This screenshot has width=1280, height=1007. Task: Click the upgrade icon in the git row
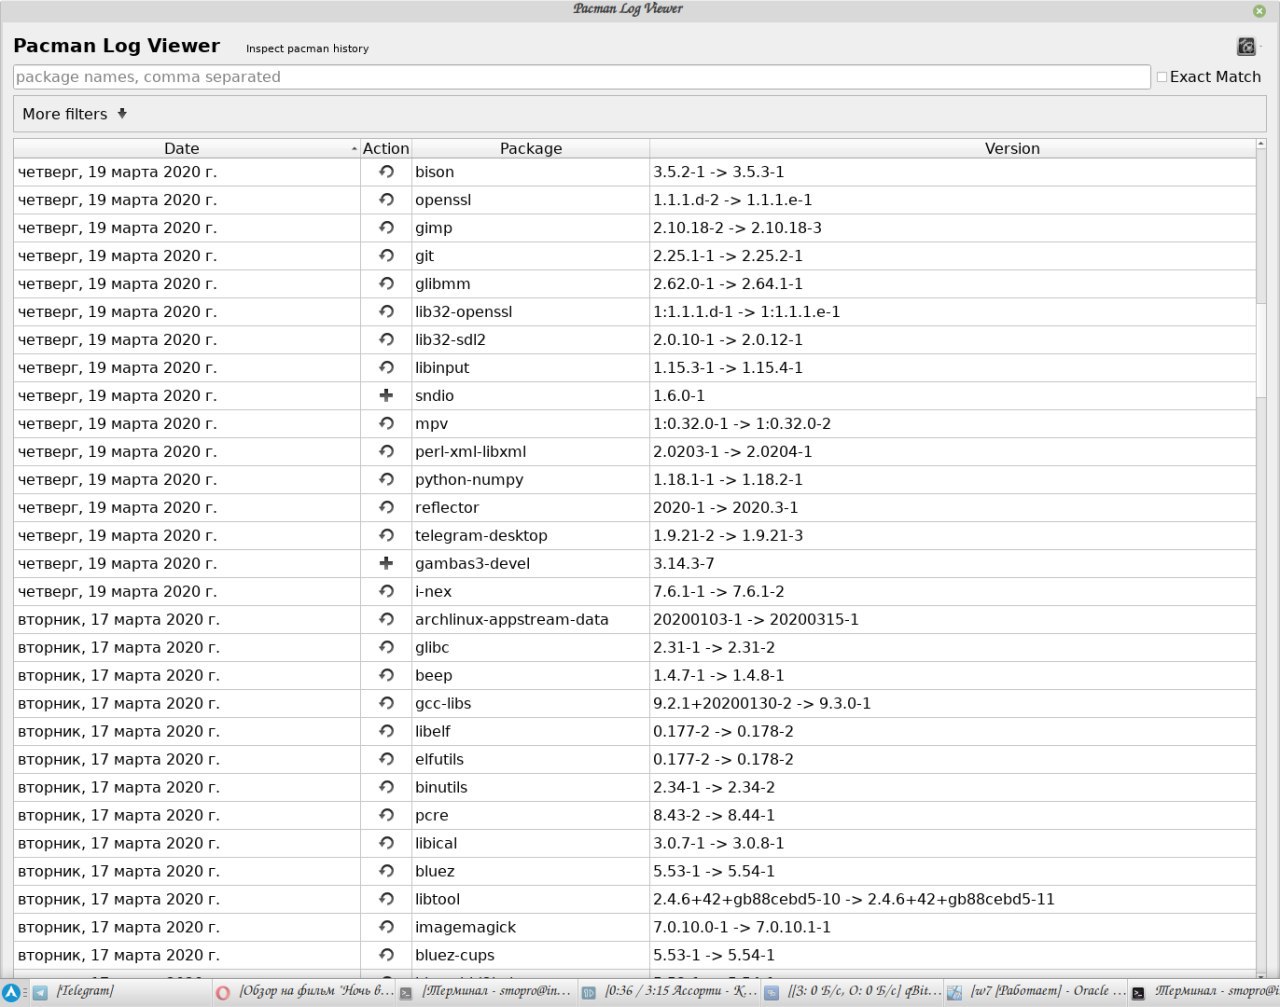(386, 256)
